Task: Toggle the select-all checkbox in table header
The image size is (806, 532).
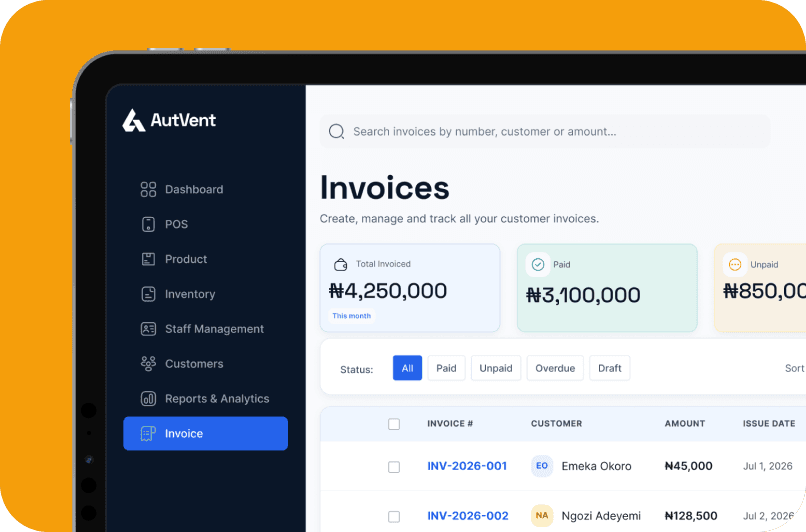Action: coord(394,424)
